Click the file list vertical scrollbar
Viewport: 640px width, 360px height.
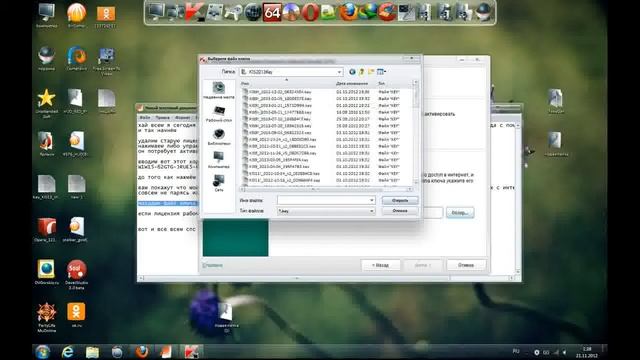click(x=416, y=132)
